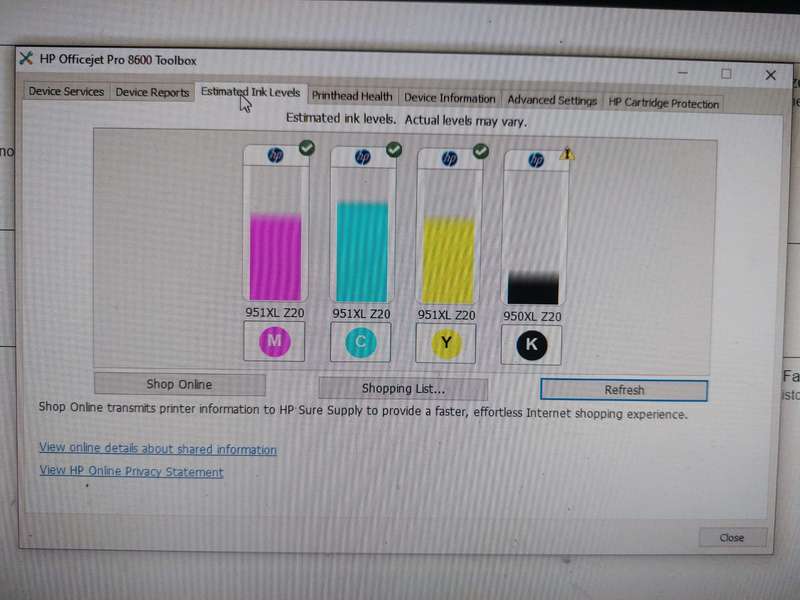Click the cyan ink level bar
The image size is (800, 600).
tap(362, 252)
